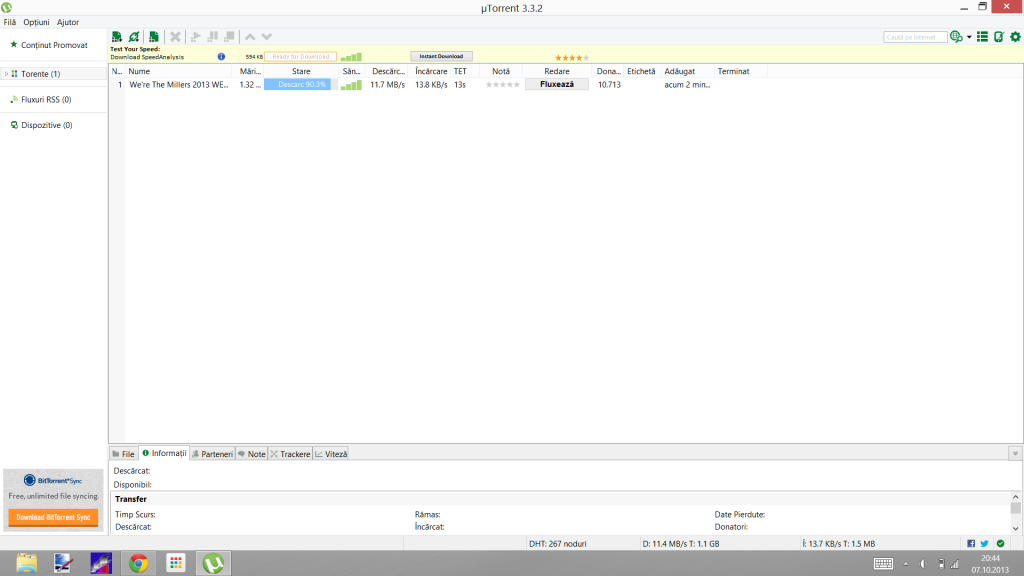Open Google Chrome from taskbar
Image resolution: width=1024 pixels, height=576 pixels.
coord(138,563)
